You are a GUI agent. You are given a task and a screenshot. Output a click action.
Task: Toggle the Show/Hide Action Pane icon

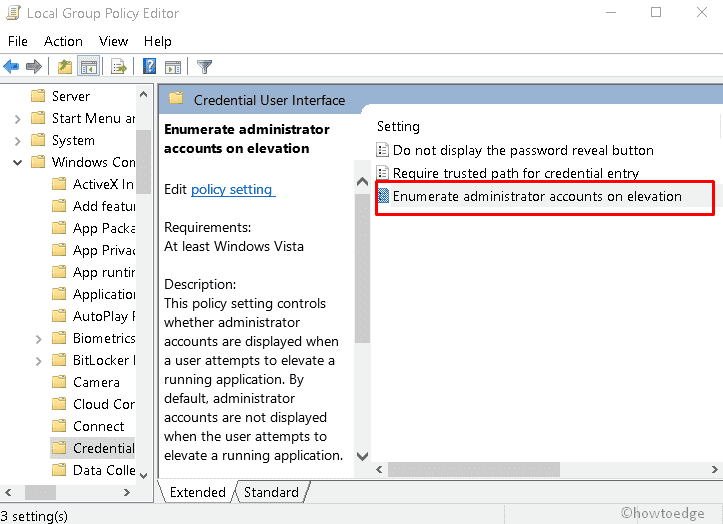173,67
